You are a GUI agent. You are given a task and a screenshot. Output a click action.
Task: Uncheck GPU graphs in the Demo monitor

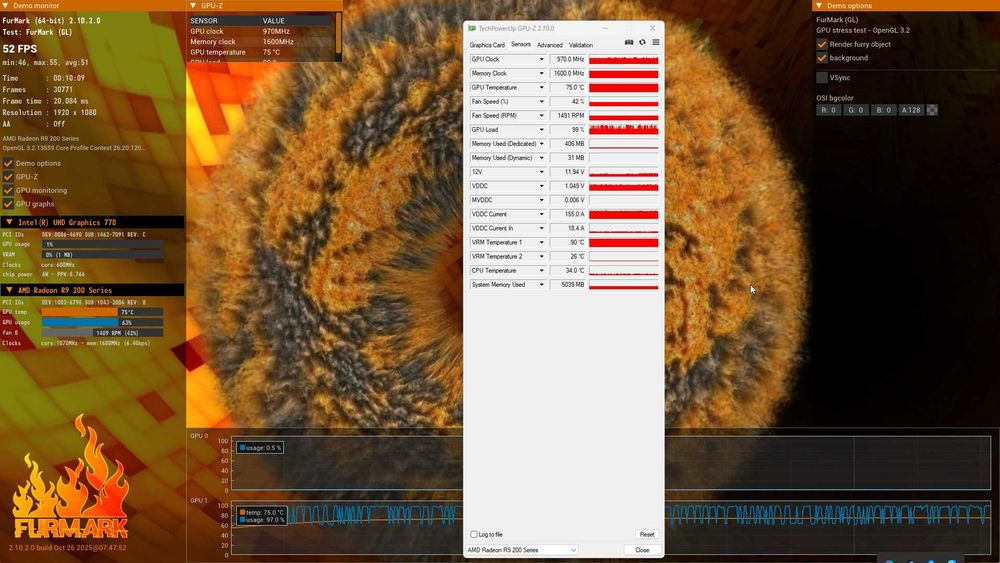[8, 203]
